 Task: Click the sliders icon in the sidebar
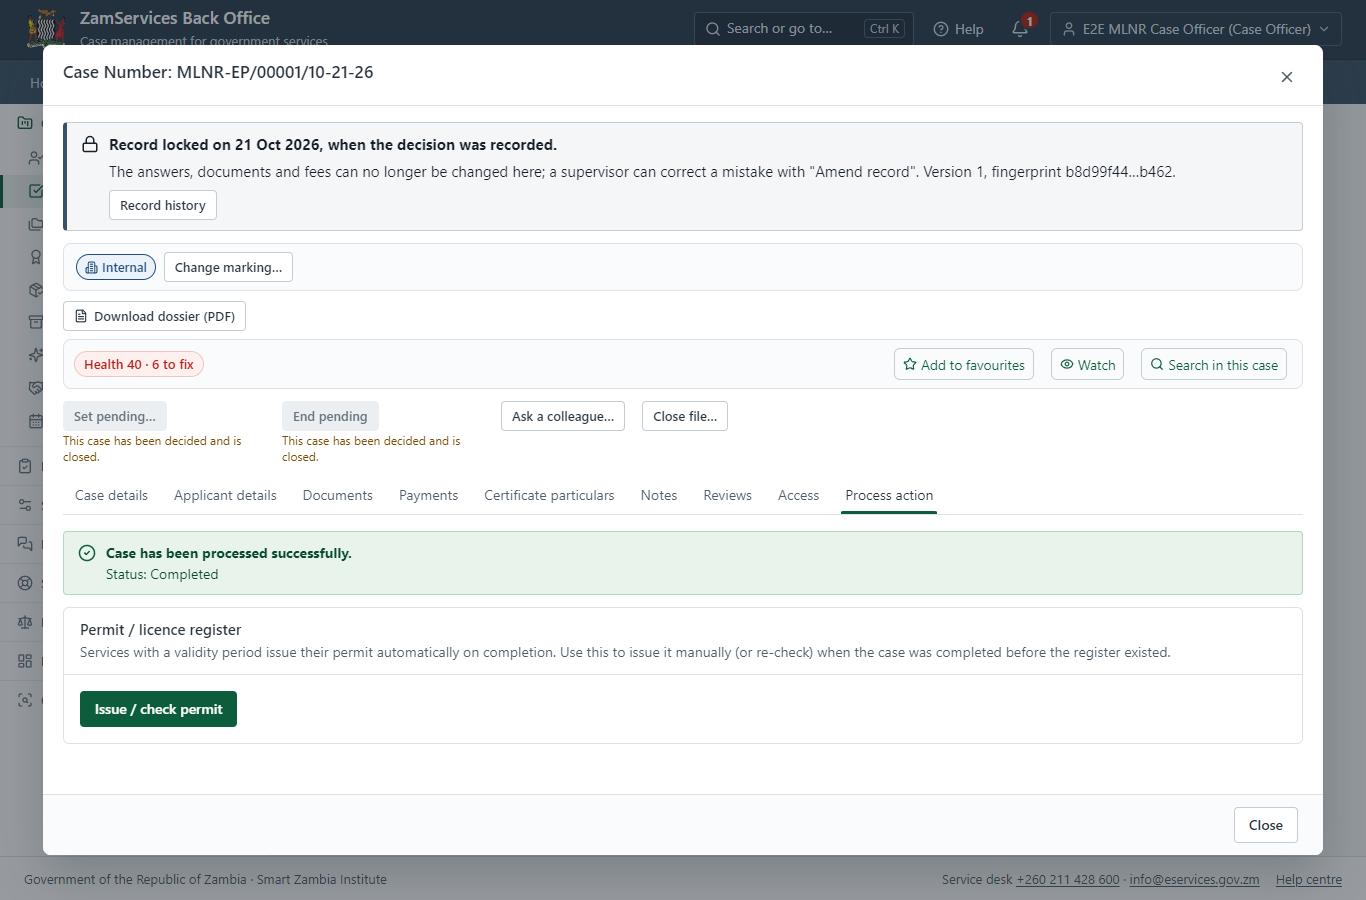pos(25,505)
